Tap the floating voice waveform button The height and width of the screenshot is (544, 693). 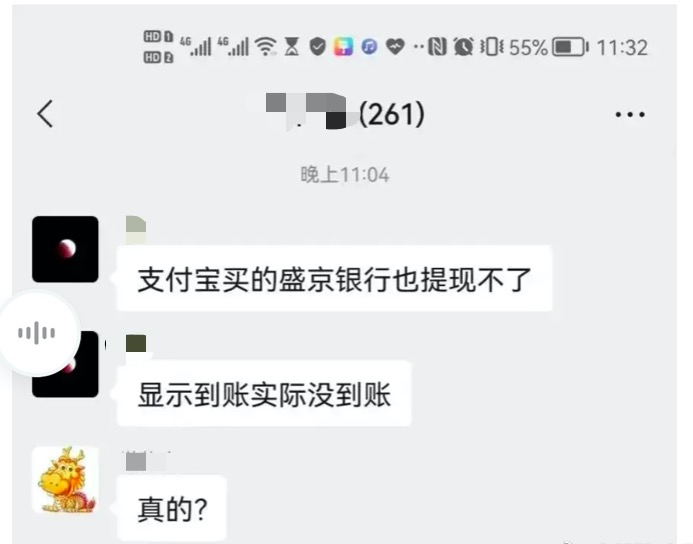tap(37, 333)
